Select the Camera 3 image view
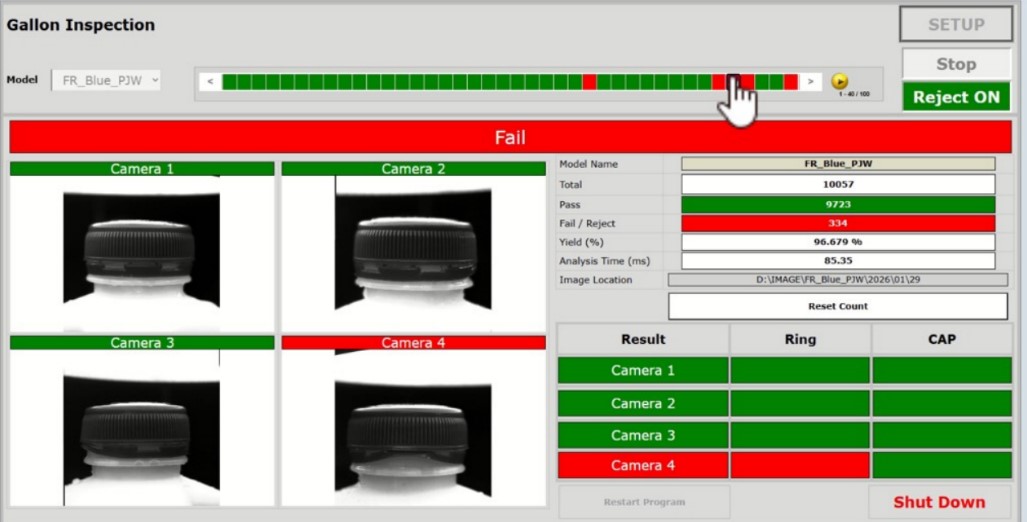Viewport: 1027px width, 522px height. tap(141, 426)
